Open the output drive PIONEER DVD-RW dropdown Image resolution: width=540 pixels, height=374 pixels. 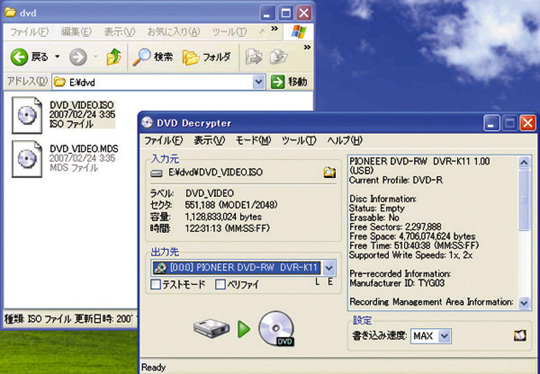pyautogui.click(x=329, y=268)
